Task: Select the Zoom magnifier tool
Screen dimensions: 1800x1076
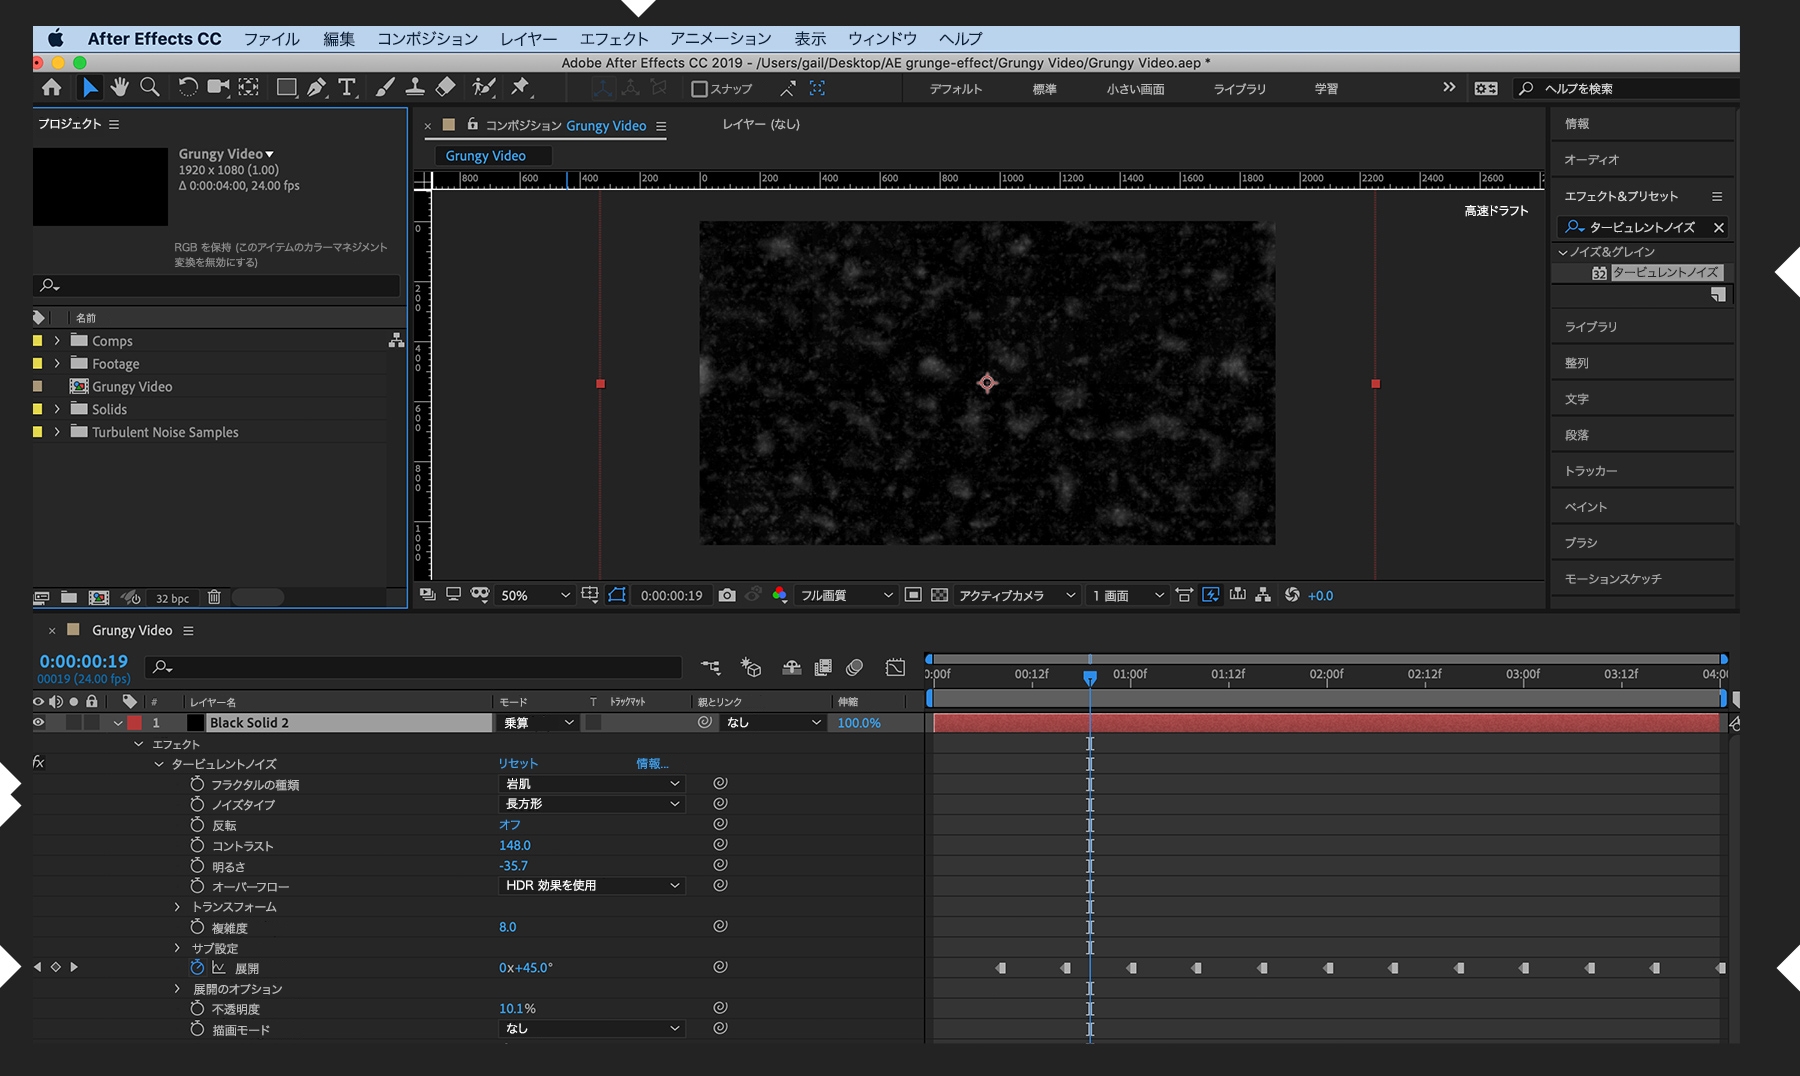Action: tap(150, 88)
